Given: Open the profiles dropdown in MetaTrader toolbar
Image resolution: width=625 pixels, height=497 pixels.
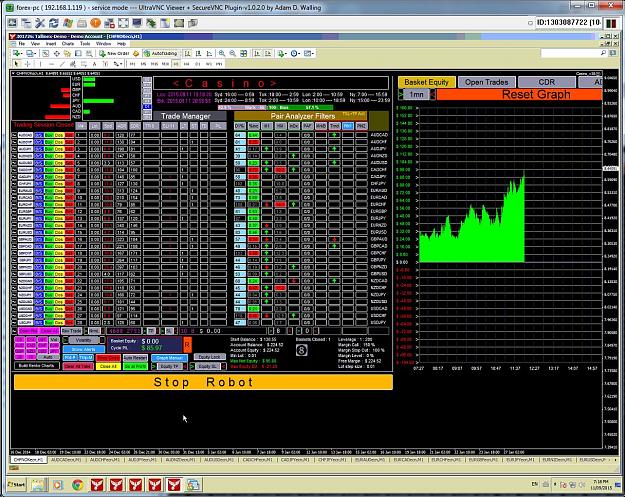Looking at the screenshot, I should coord(31,53).
